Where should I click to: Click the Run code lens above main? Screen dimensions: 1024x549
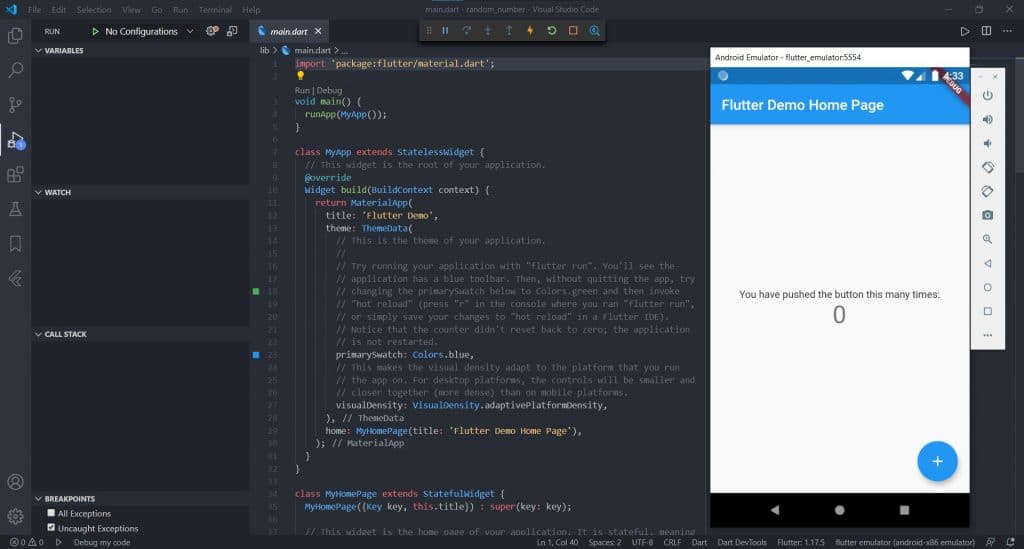302,90
